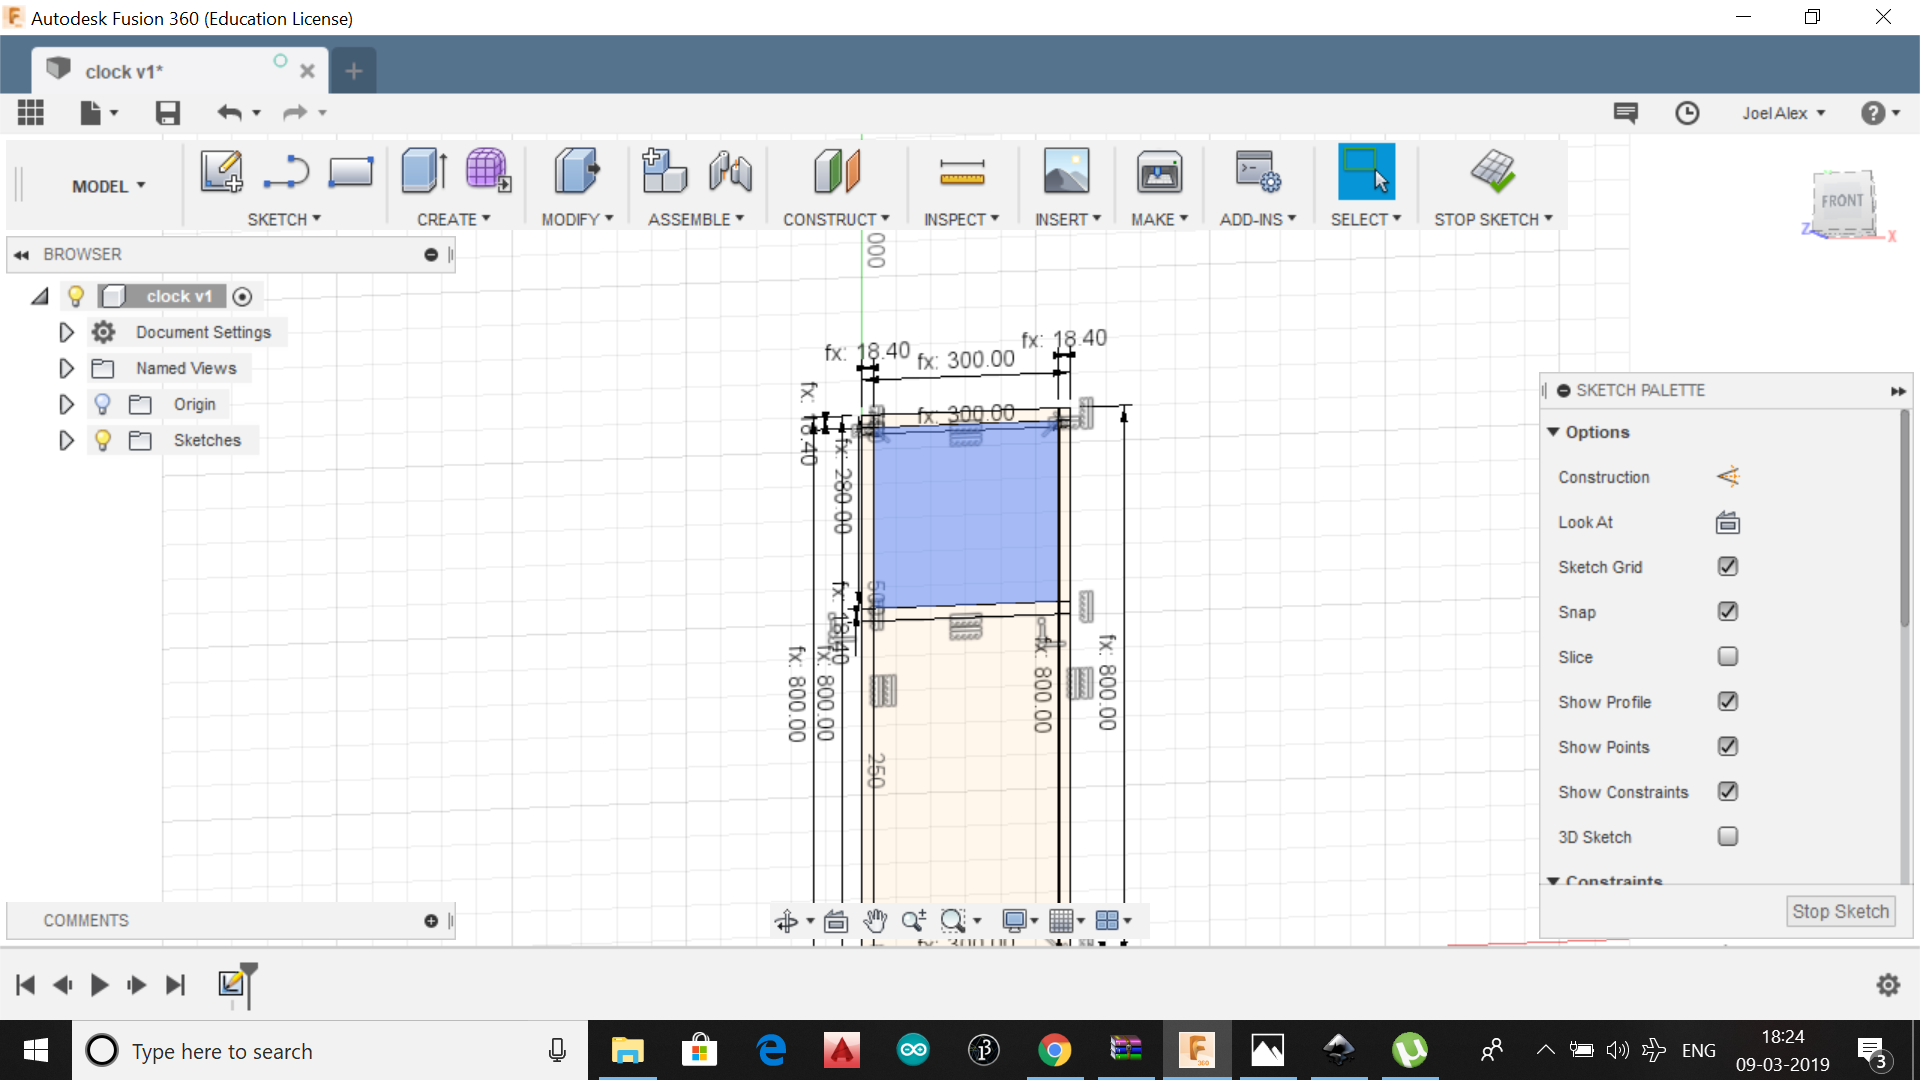Expand the Sketches folder in browser
Image resolution: width=1920 pixels, height=1080 pixels.
pos(66,440)
